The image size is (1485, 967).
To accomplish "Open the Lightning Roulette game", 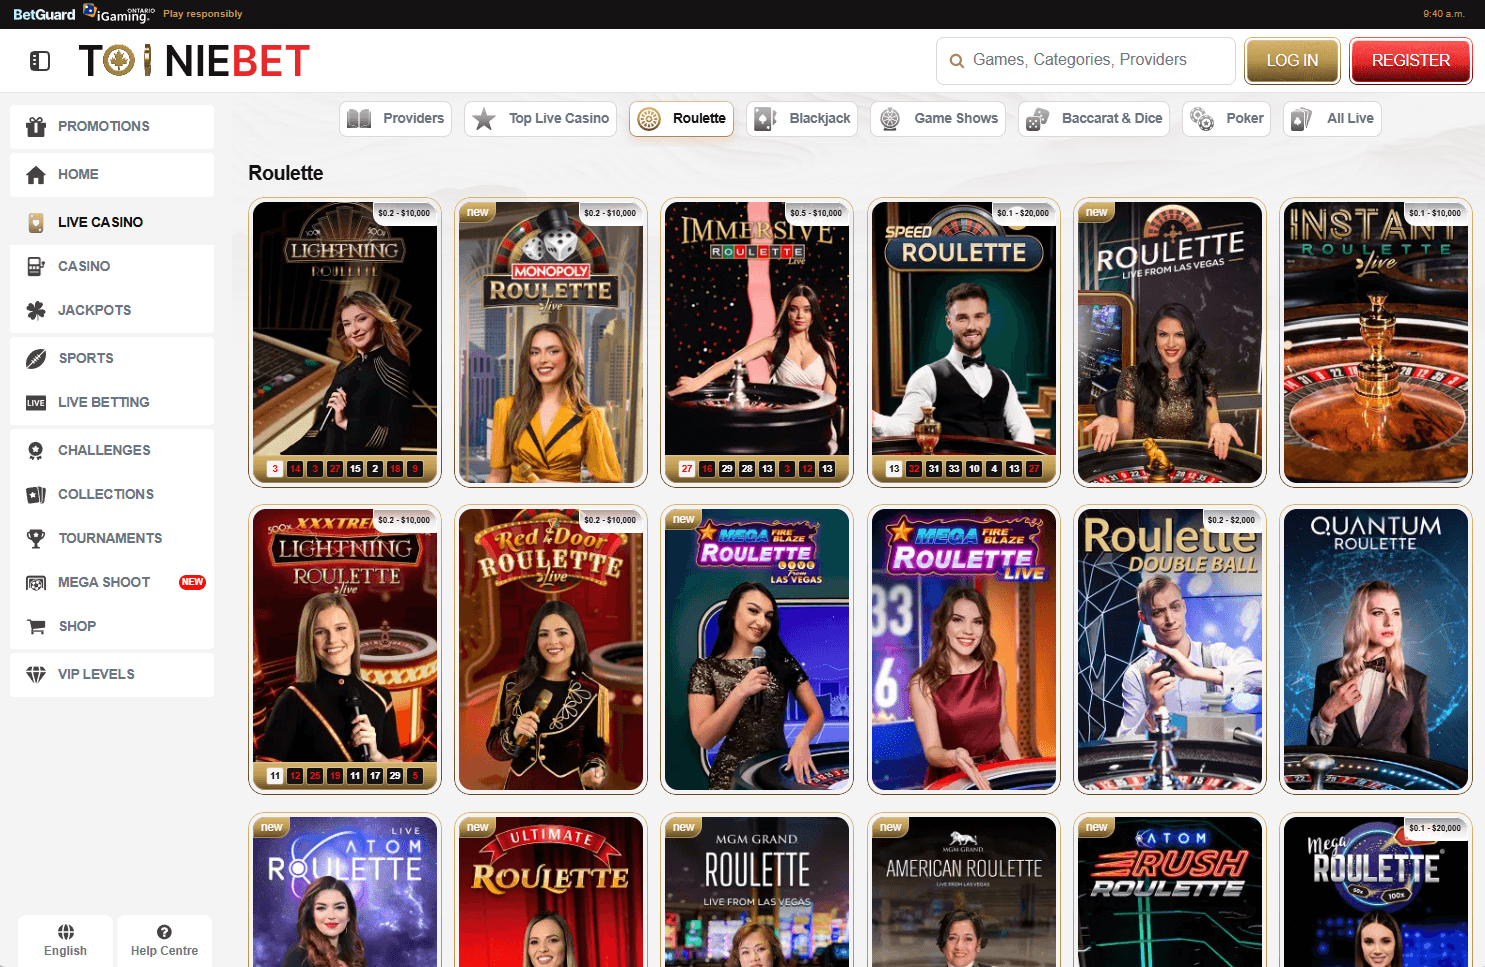I will coord(345,342).
